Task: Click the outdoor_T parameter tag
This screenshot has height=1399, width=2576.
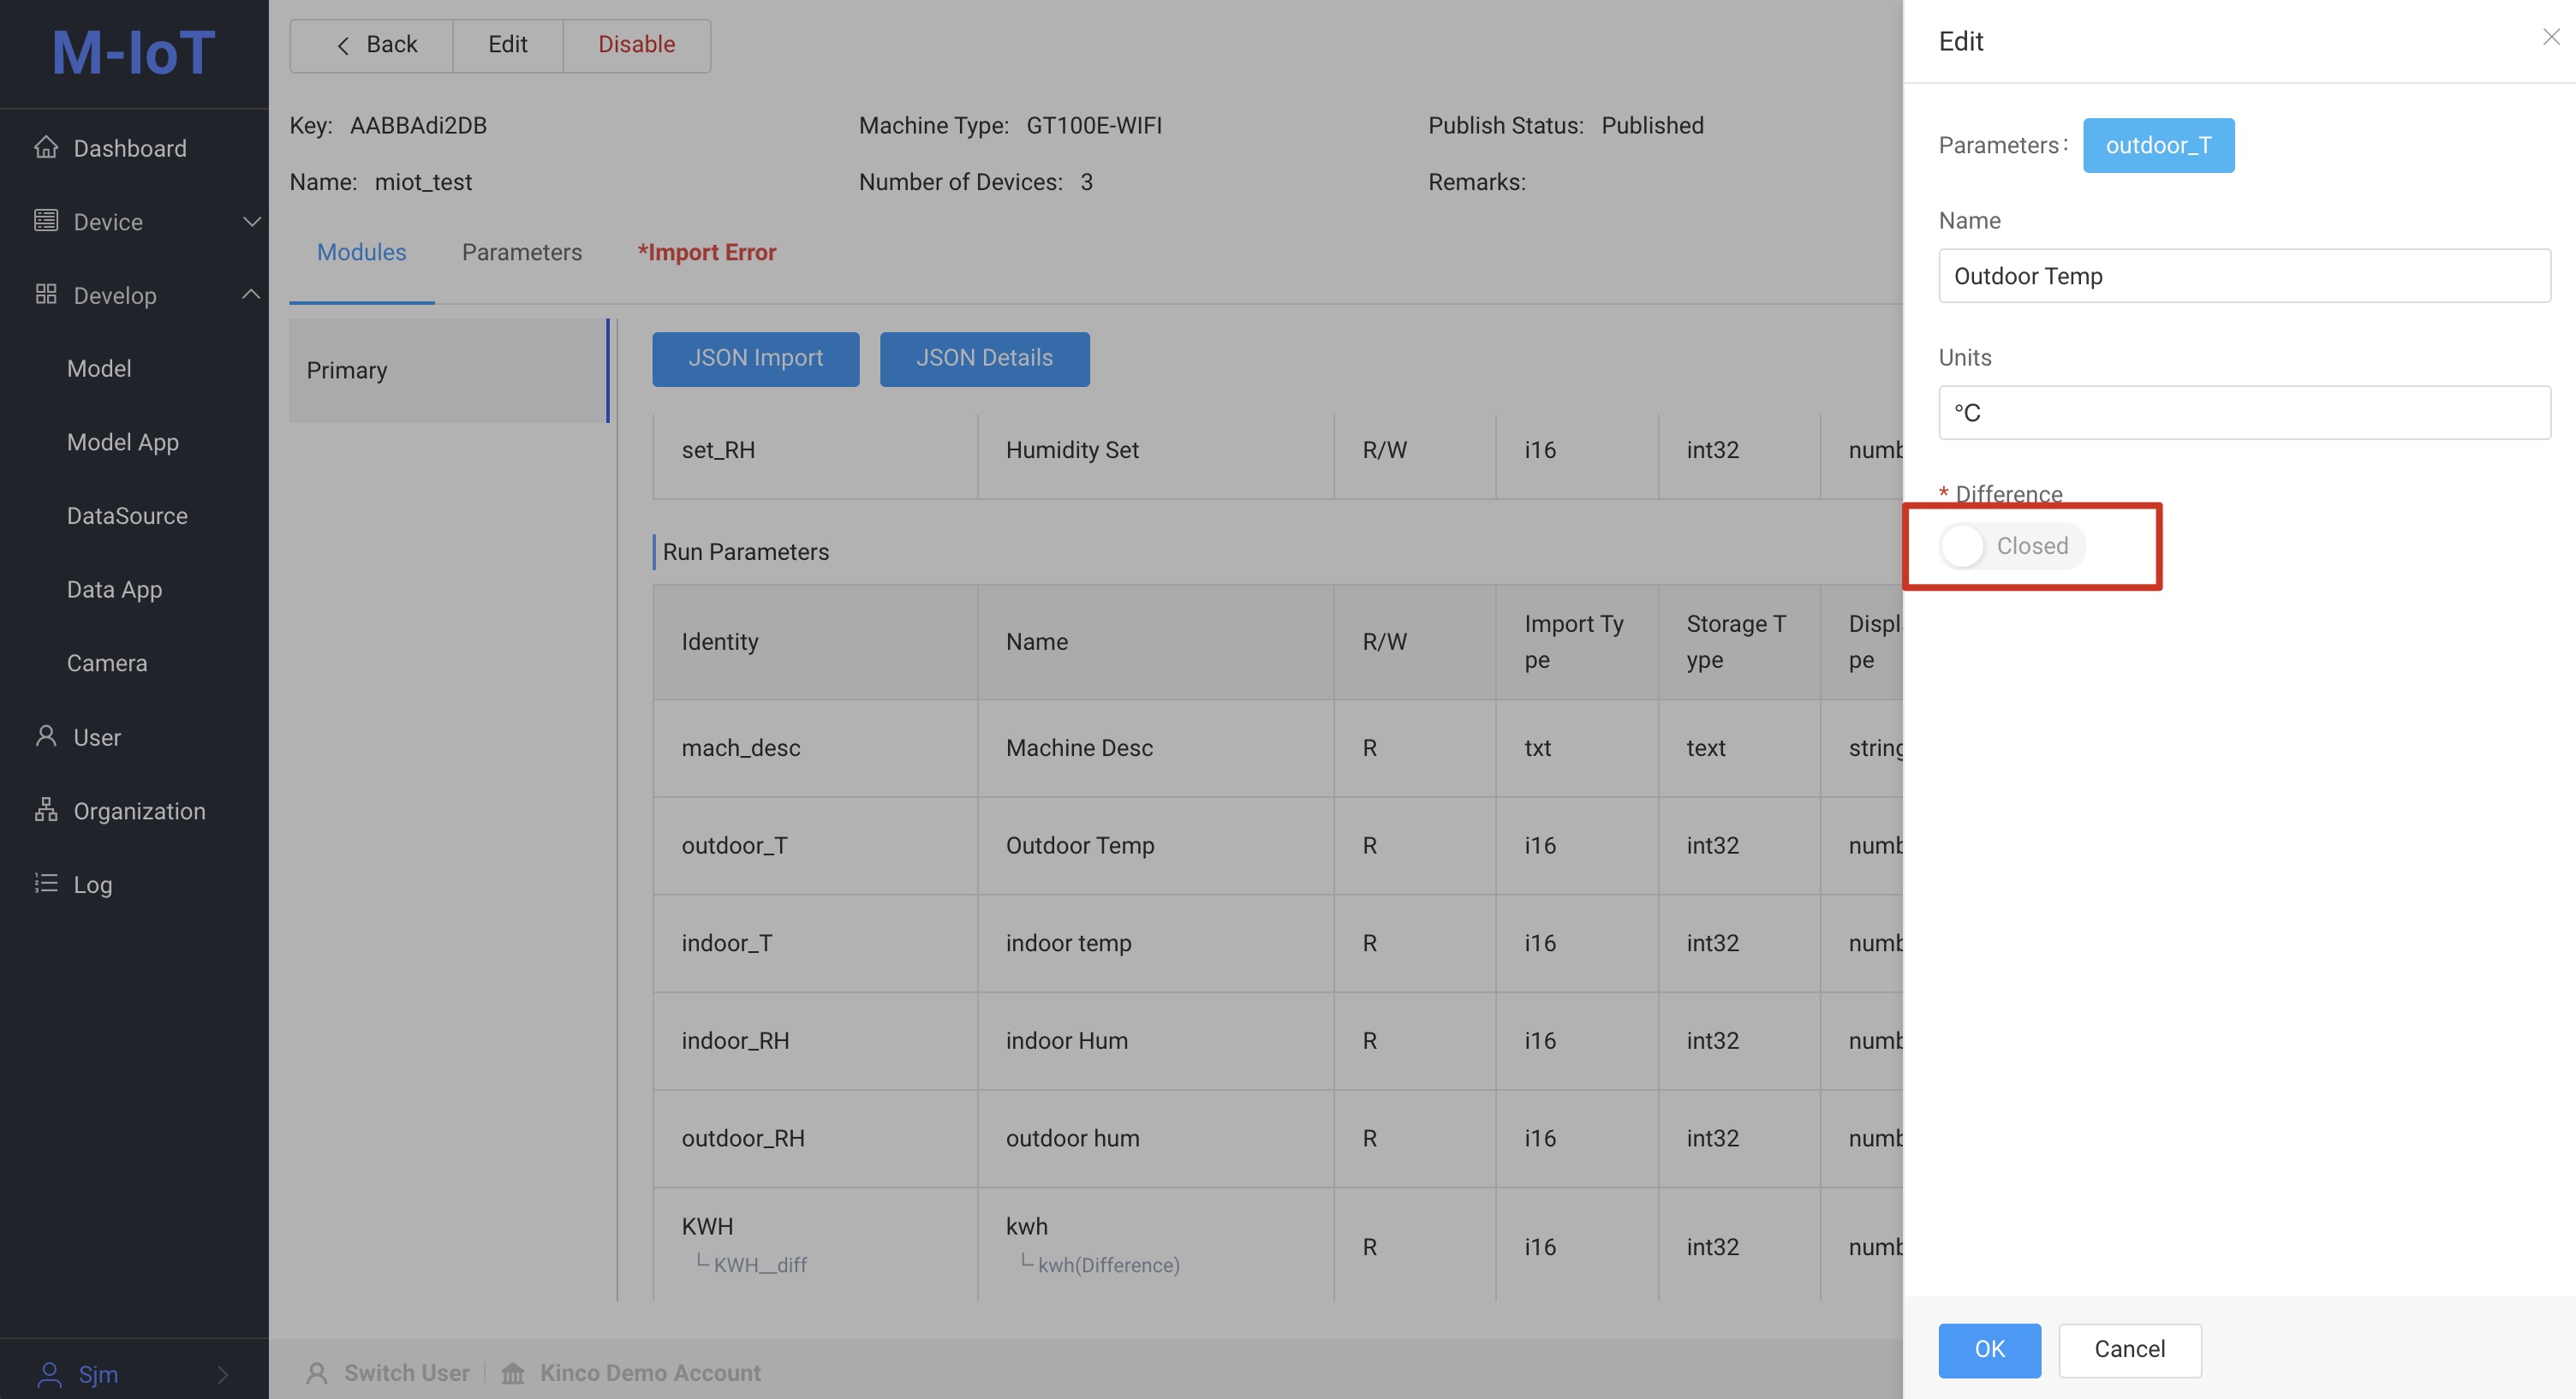Action: tap(2158, 145)
